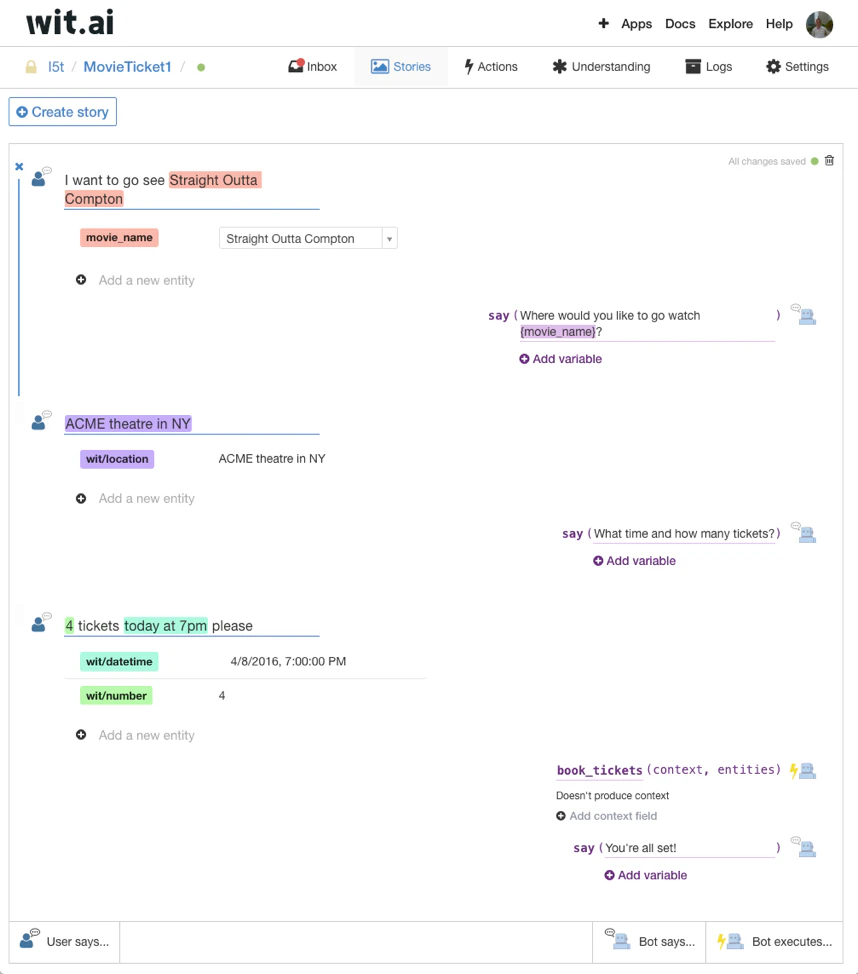Delete this story using the trash icon
858x974 pixels.
click(829, 160)
